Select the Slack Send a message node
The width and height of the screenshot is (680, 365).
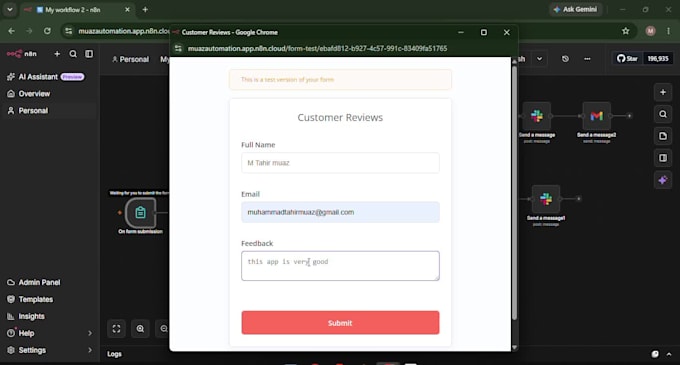pos(537,116)
